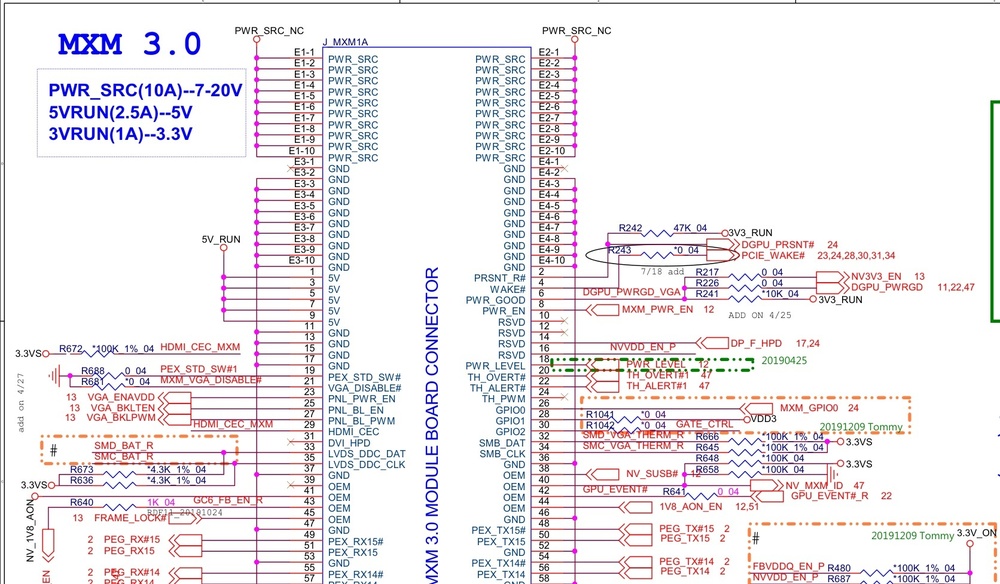Select resistor label "R226"

coord(707,283)
